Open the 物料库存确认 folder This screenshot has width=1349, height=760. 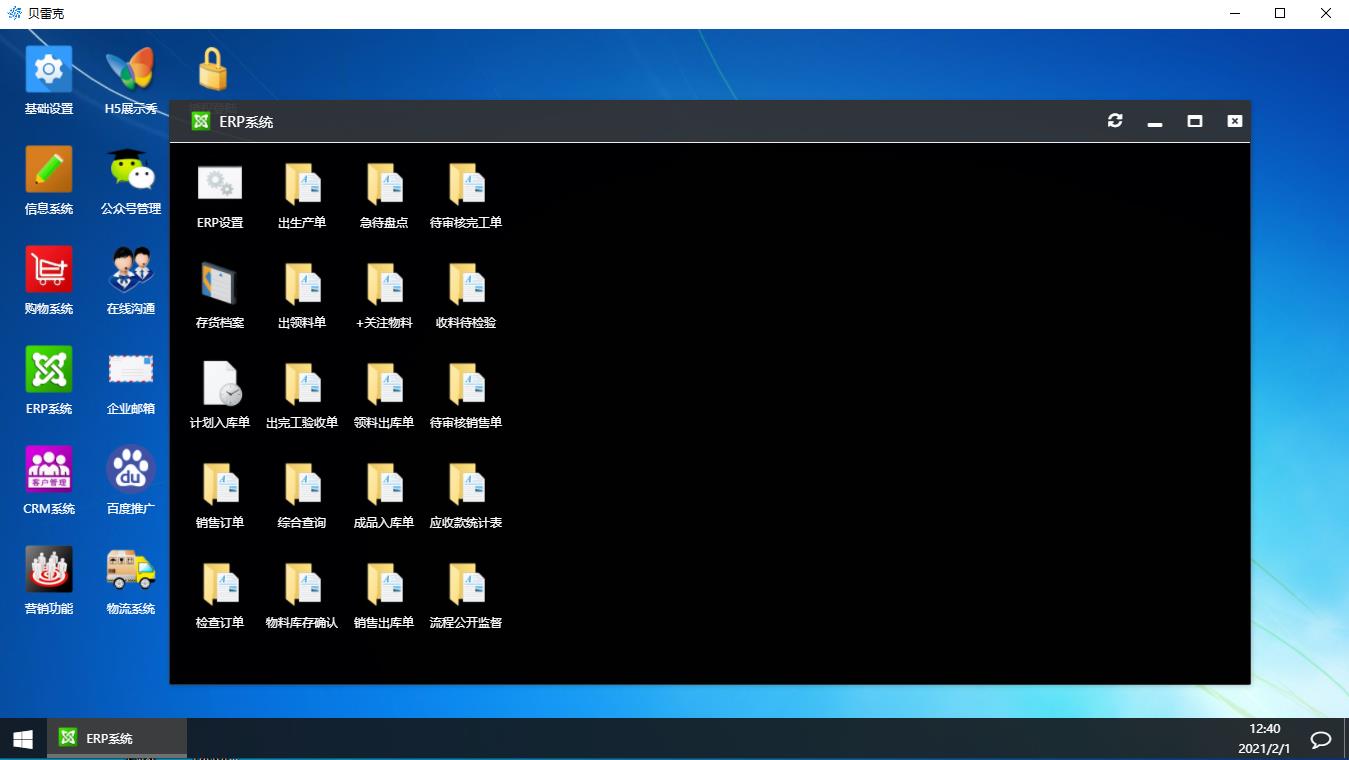pyautogui.click(x=302, y=585)
